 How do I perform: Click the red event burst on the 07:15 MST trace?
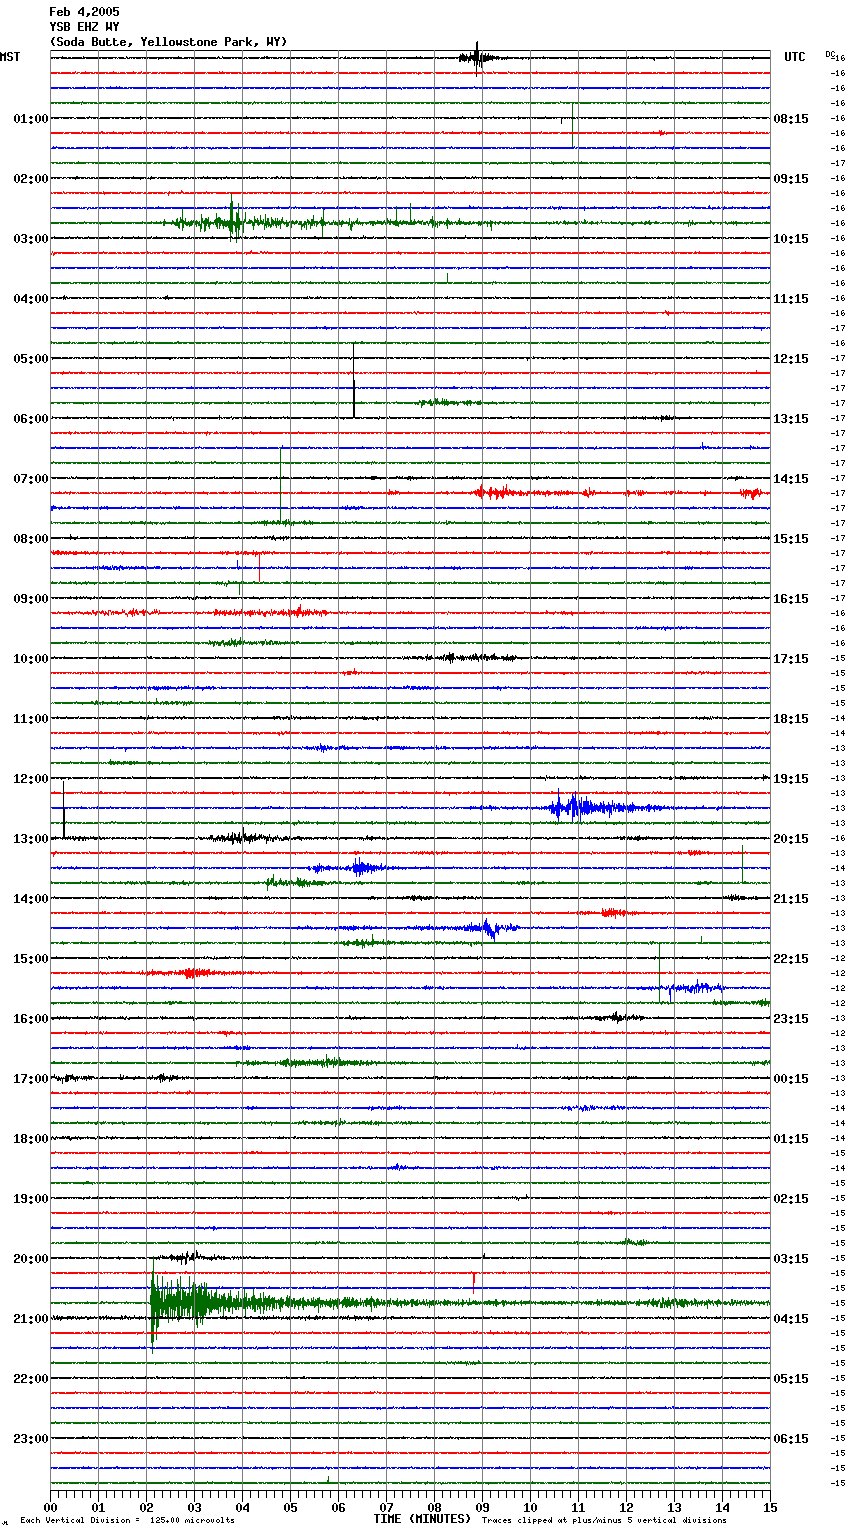pos(497,492)
